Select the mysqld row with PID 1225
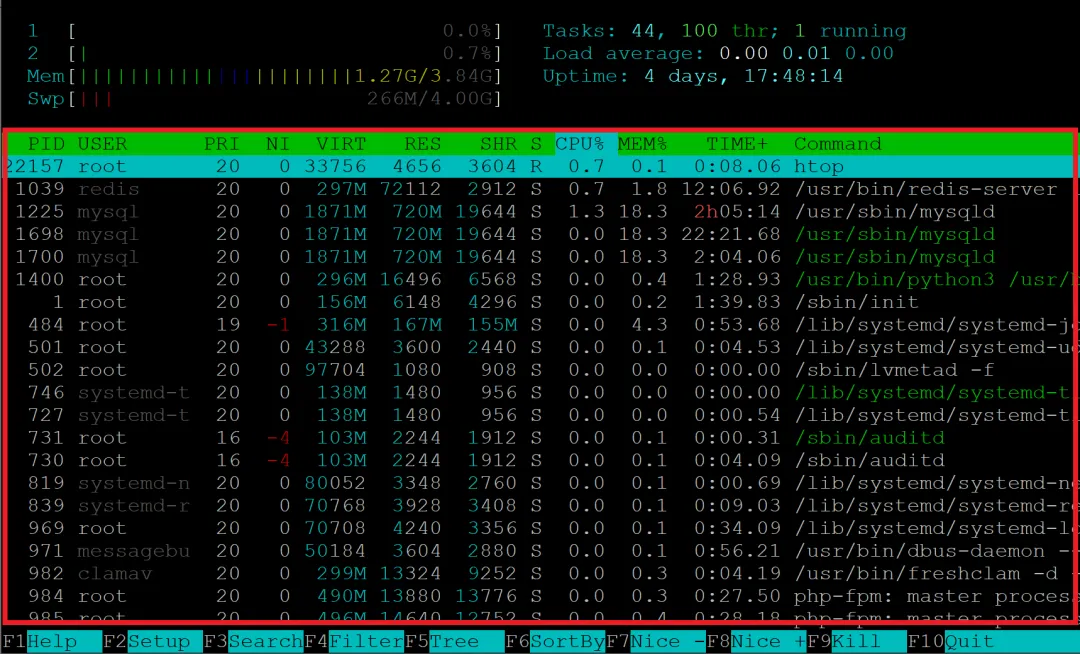 (x=540, y=212)
